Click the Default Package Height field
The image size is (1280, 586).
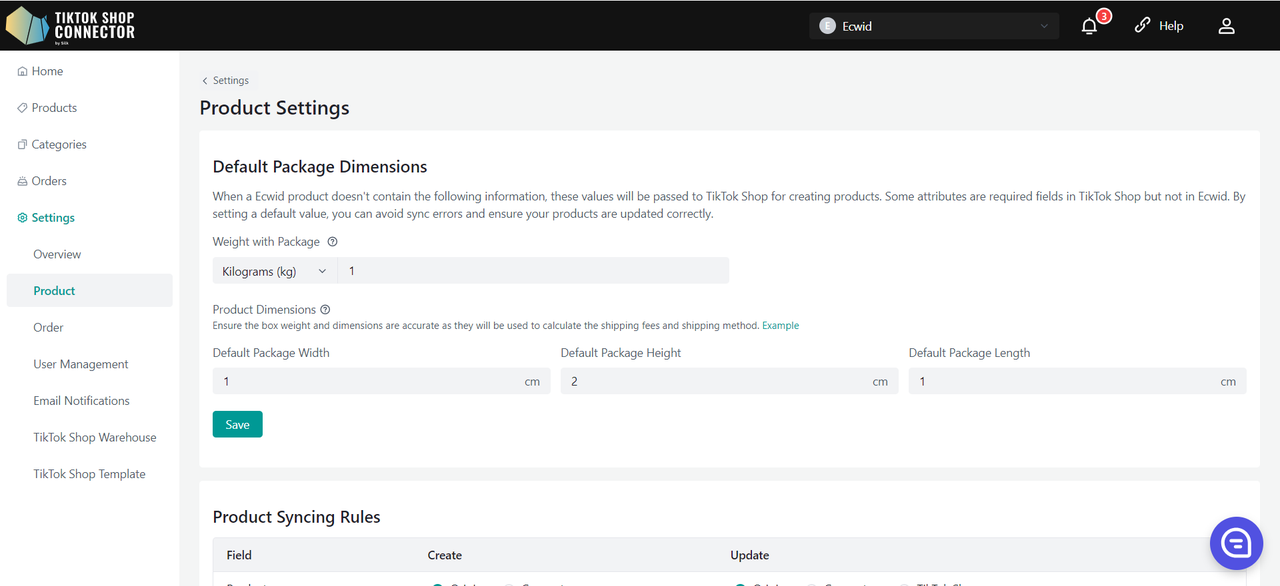point(729,381)
